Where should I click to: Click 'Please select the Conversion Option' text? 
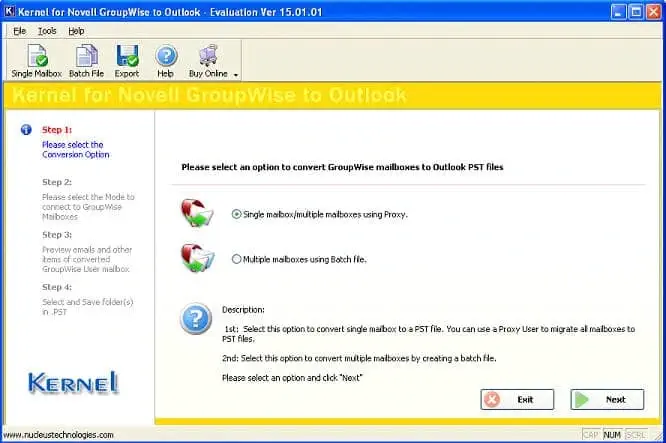point(76,150)
